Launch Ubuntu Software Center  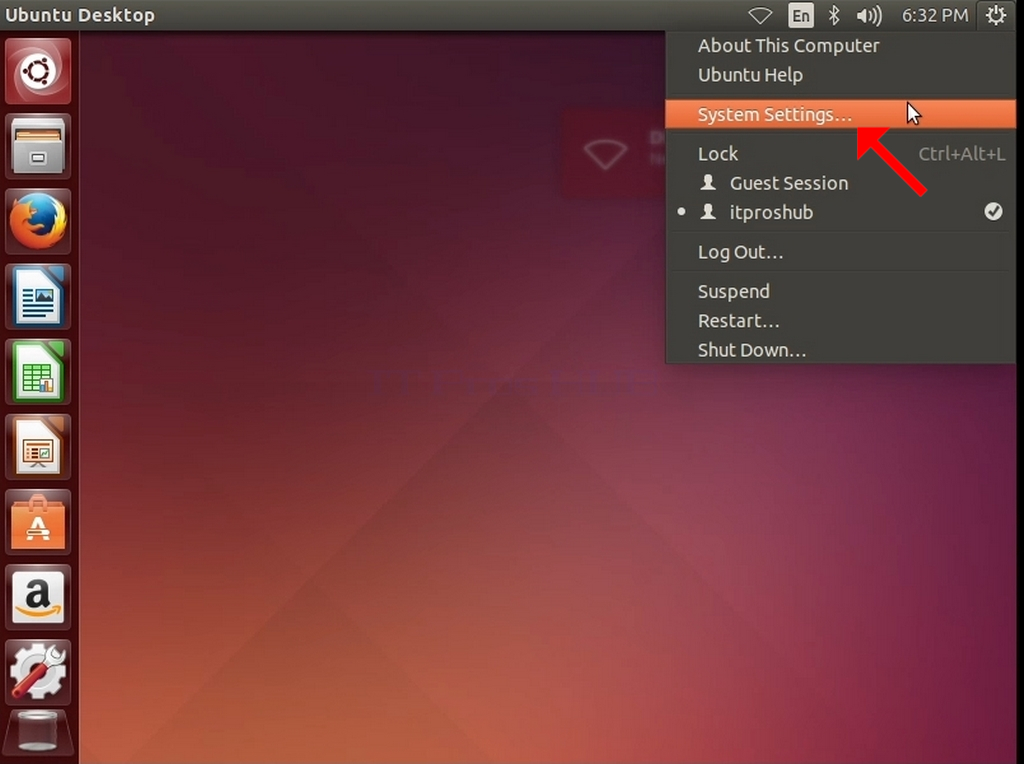pyautogui.click(x=38, y=522)
